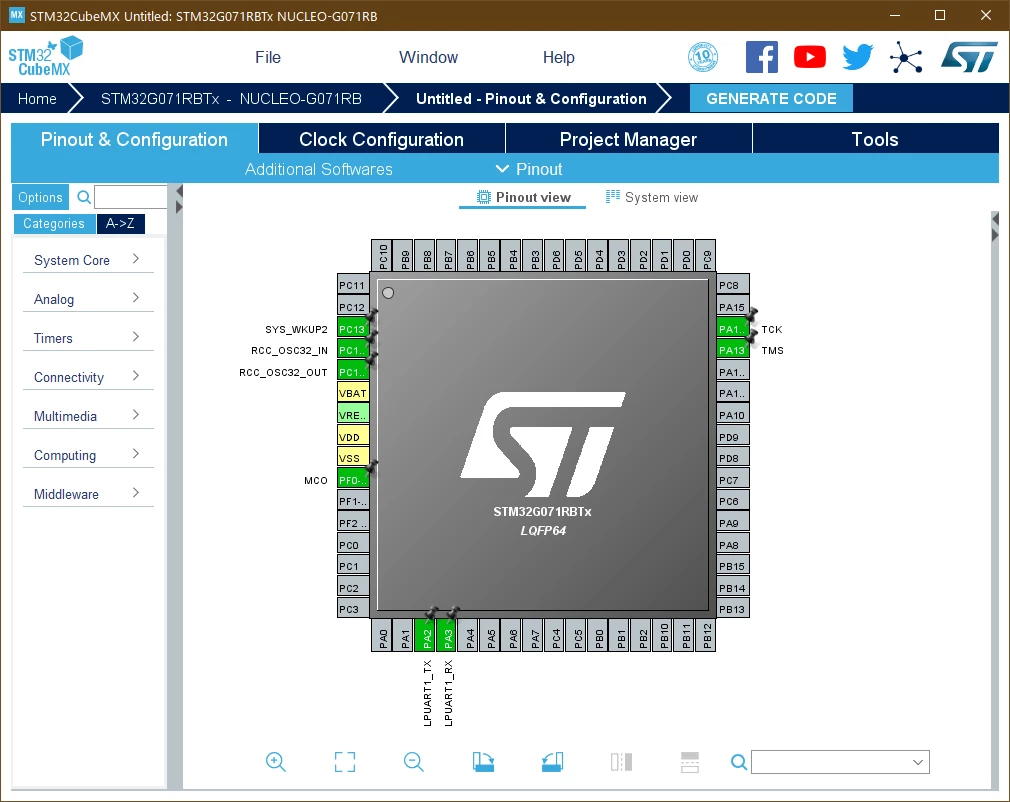
Task: Select the PF0 MCO pin
Action: coord(353,480)
